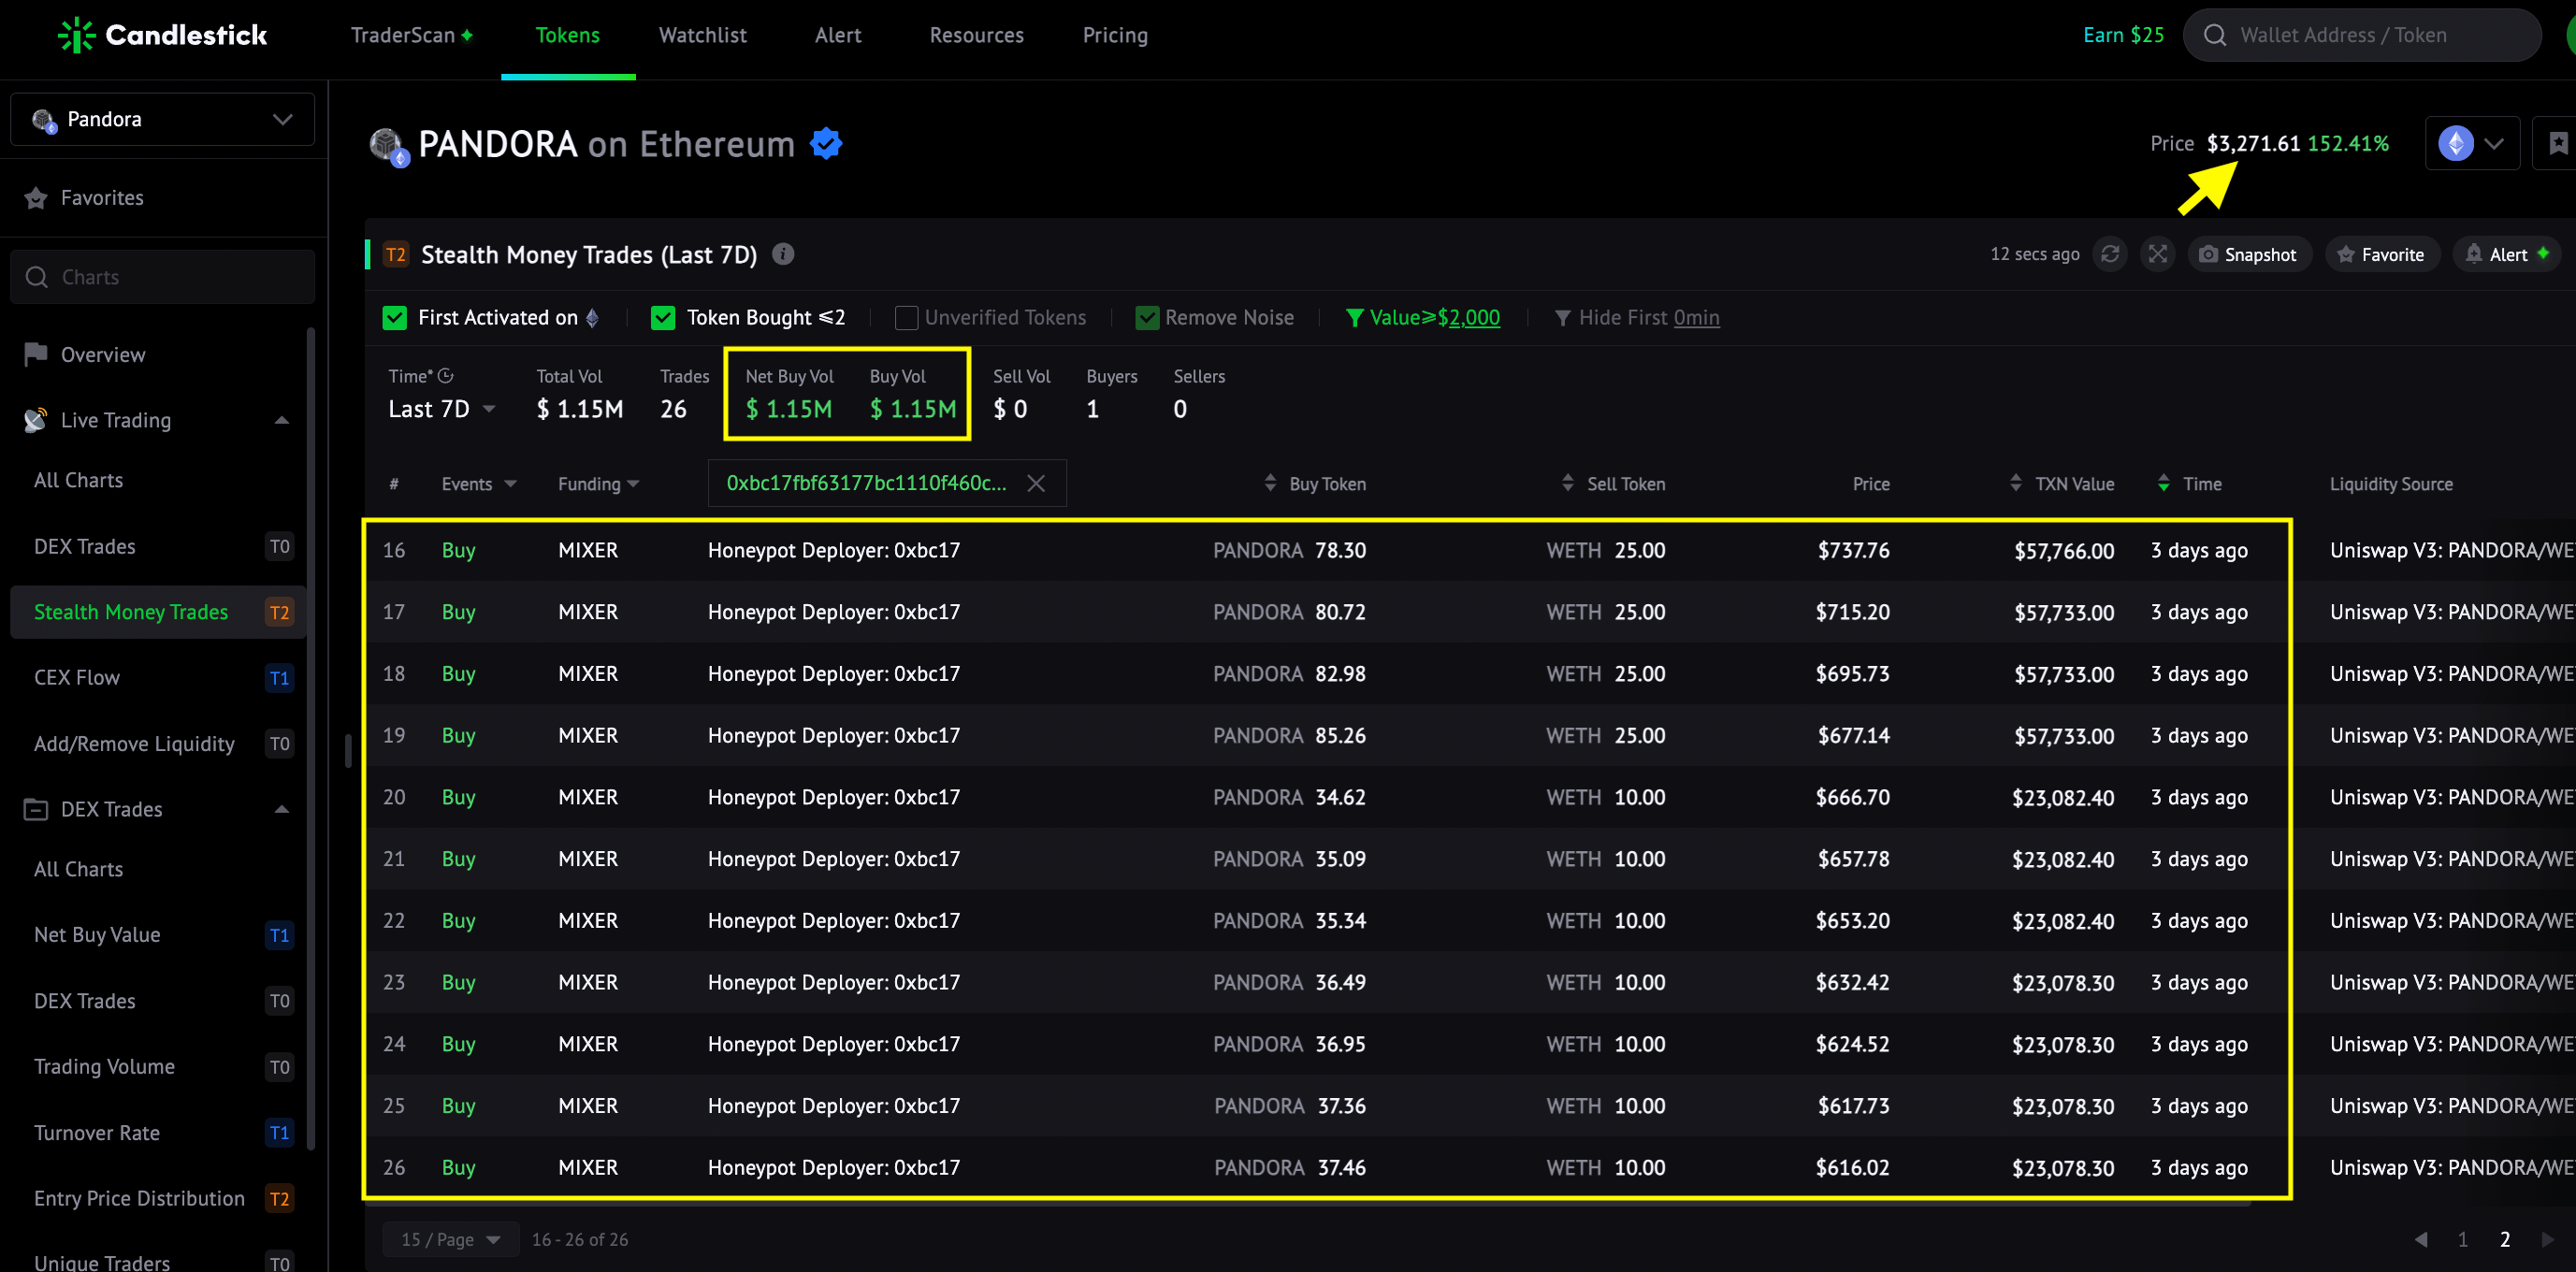This screenshot has width=2576, height=1272.
Task: Sort by Time column
Action: click(x=2163, y=483)
